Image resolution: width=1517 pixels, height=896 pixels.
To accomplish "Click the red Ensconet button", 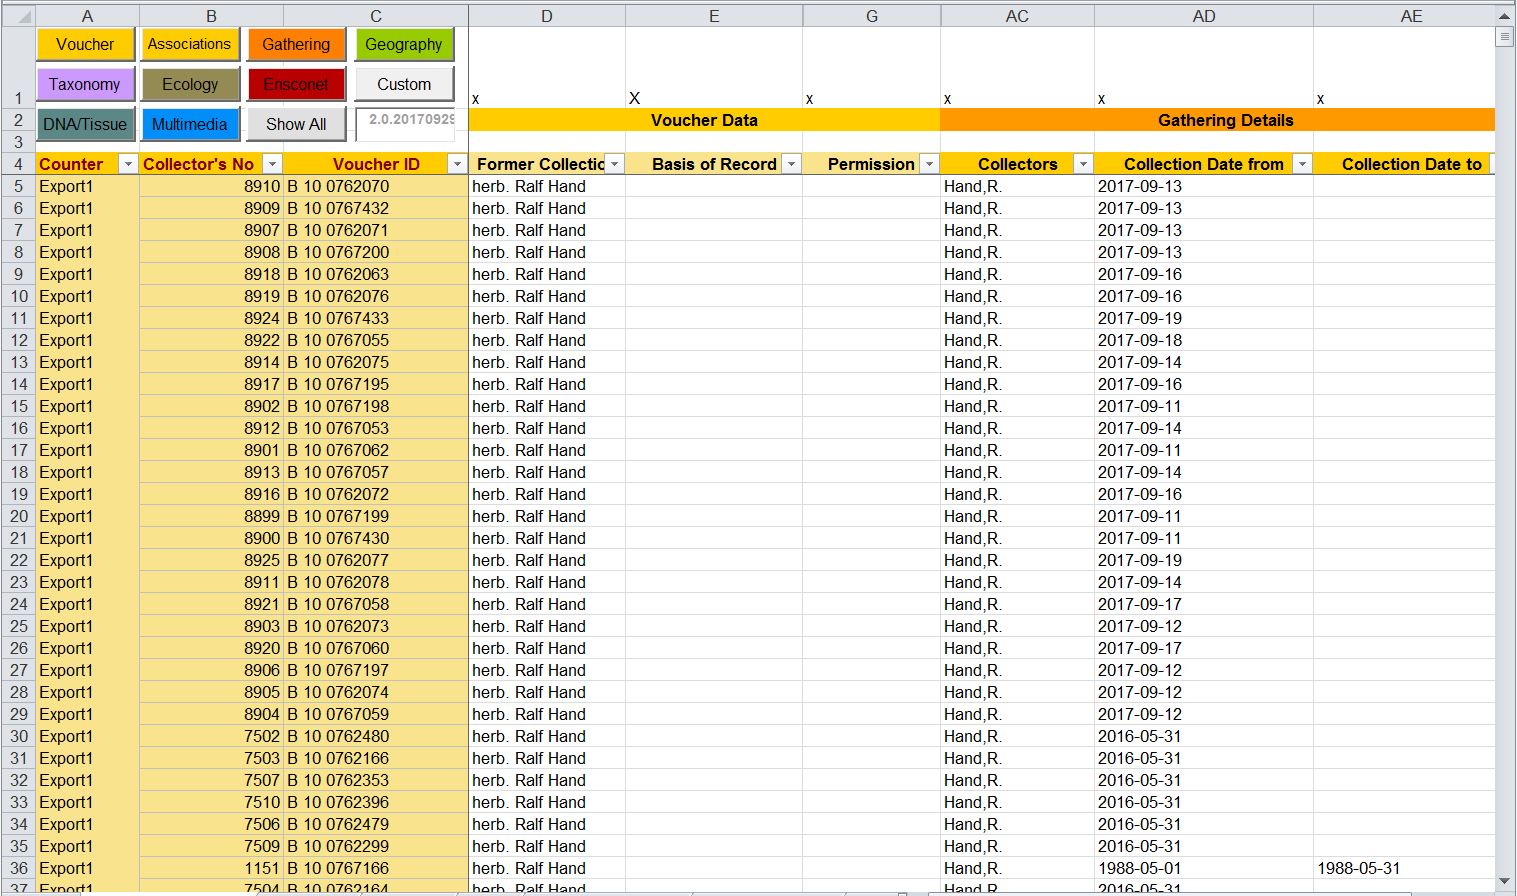I will 296,85.
